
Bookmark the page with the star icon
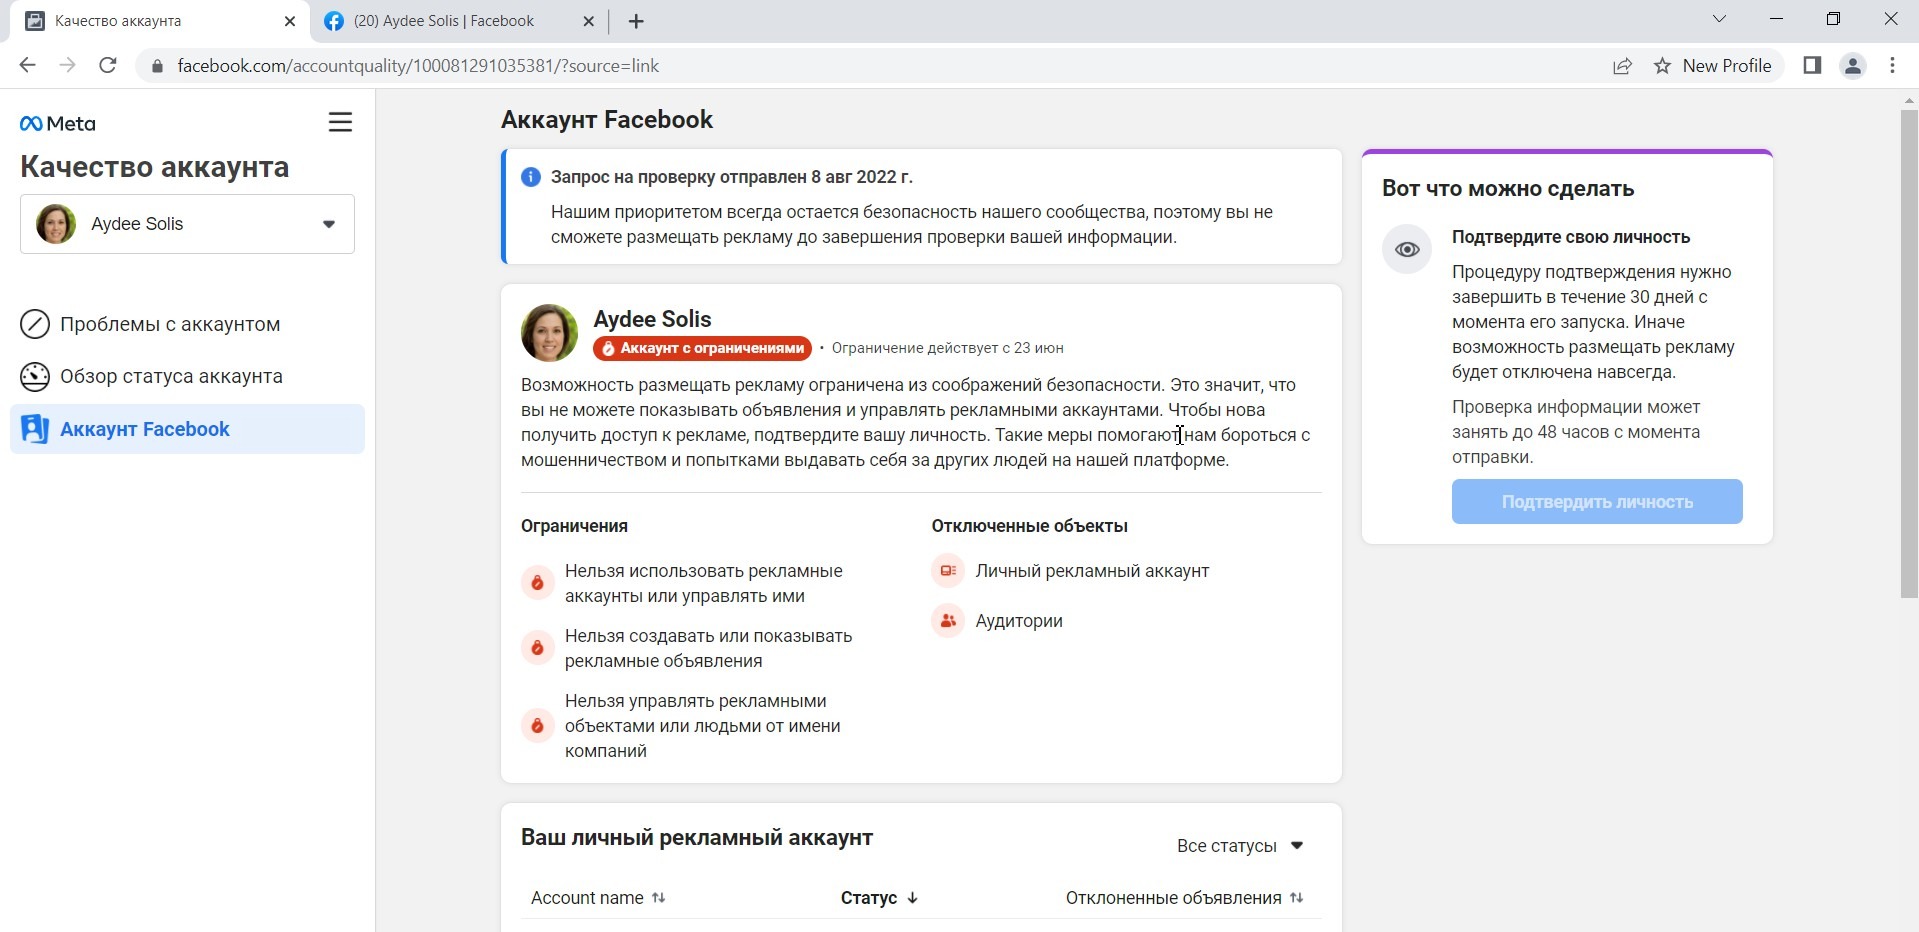tap(1662, 66)
